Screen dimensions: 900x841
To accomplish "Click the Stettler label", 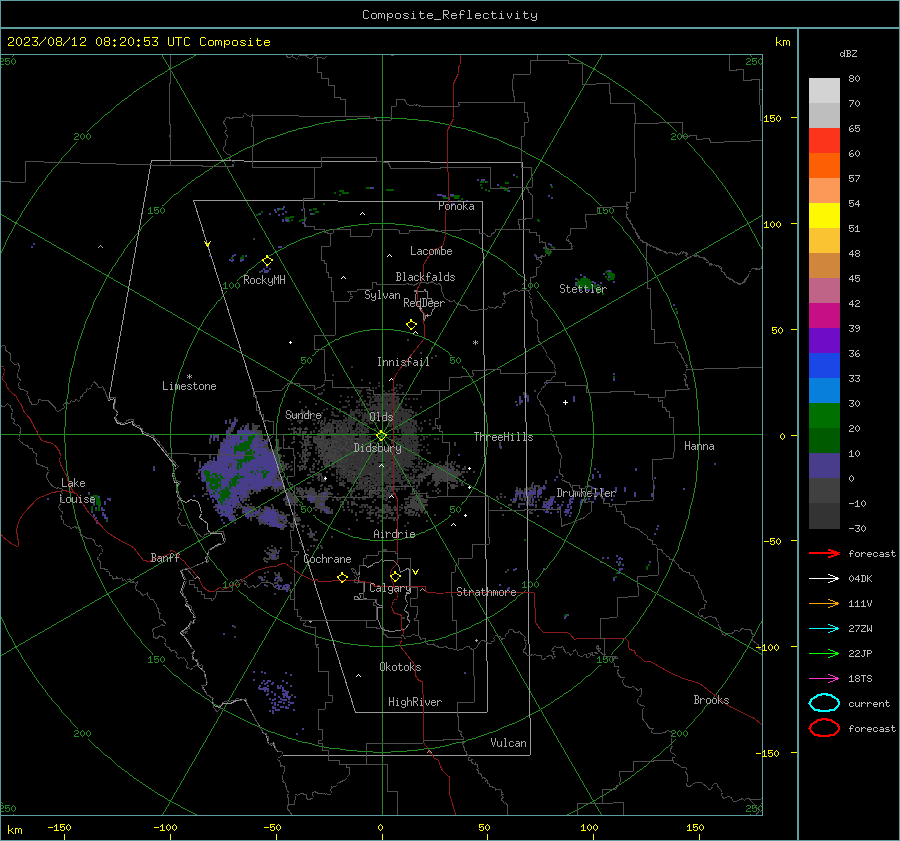I will (x=583, y=289).
